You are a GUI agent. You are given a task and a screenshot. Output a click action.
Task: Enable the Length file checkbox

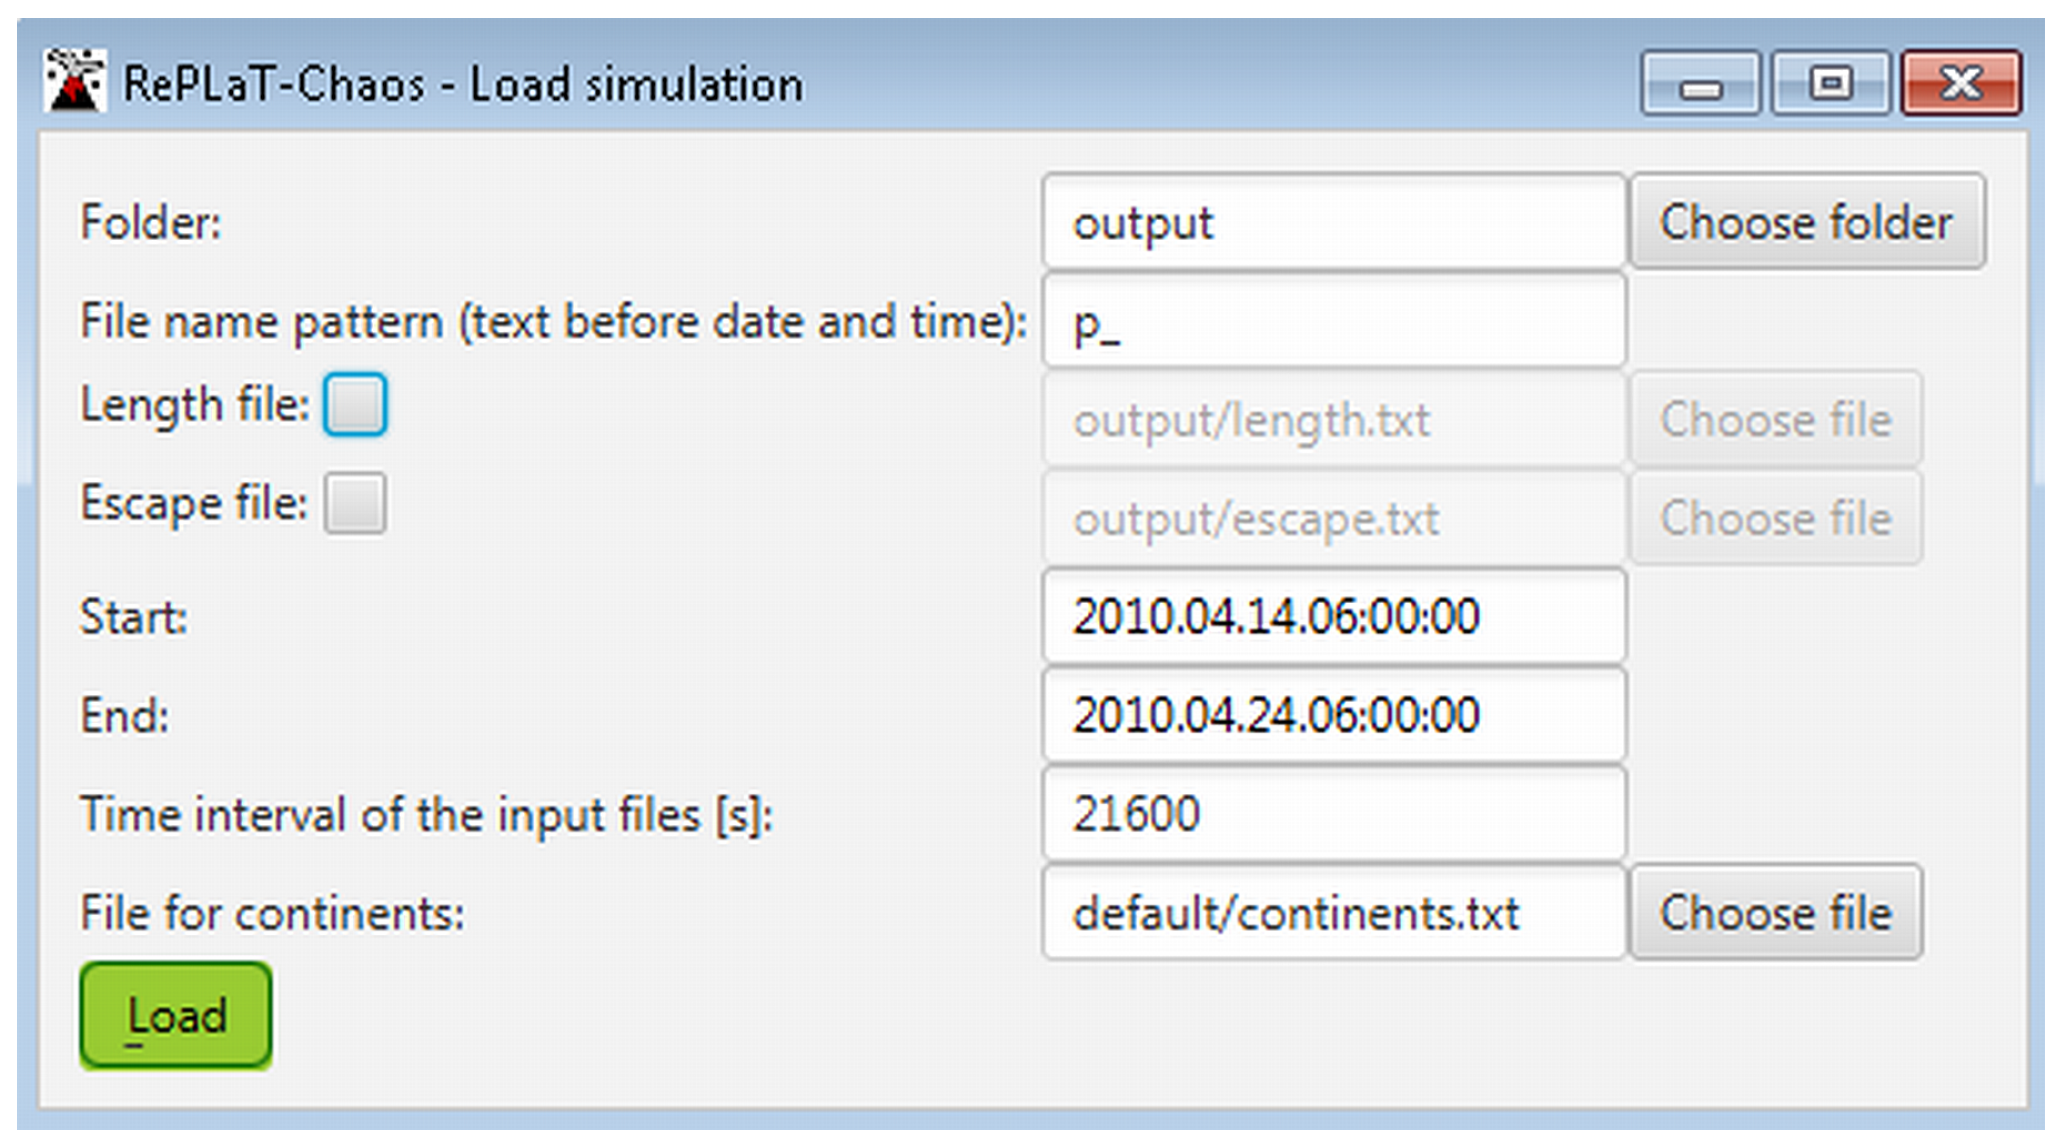click(x=355, y=405)
